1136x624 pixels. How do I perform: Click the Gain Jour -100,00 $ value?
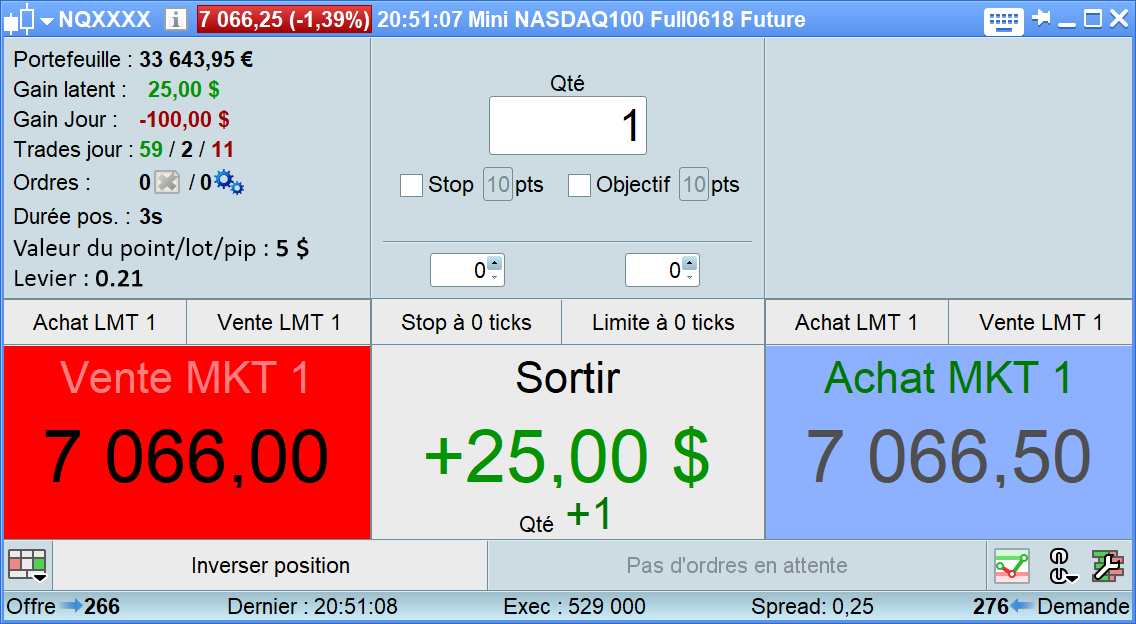184,120
